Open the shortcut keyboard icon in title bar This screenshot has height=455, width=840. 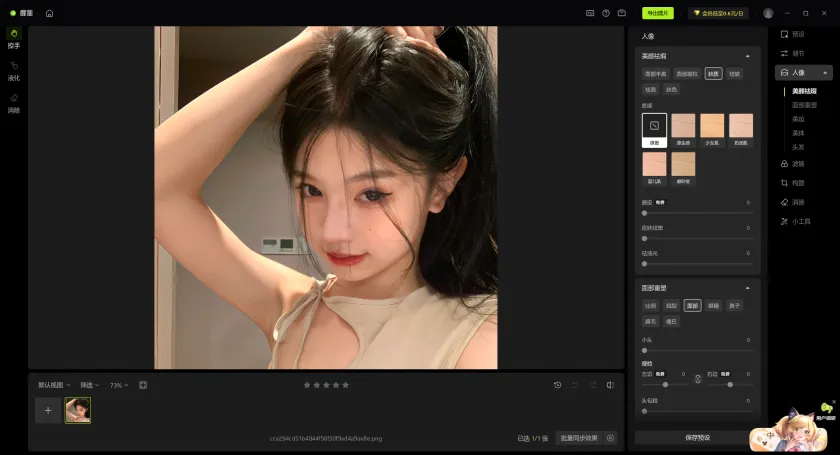[590, 13]
